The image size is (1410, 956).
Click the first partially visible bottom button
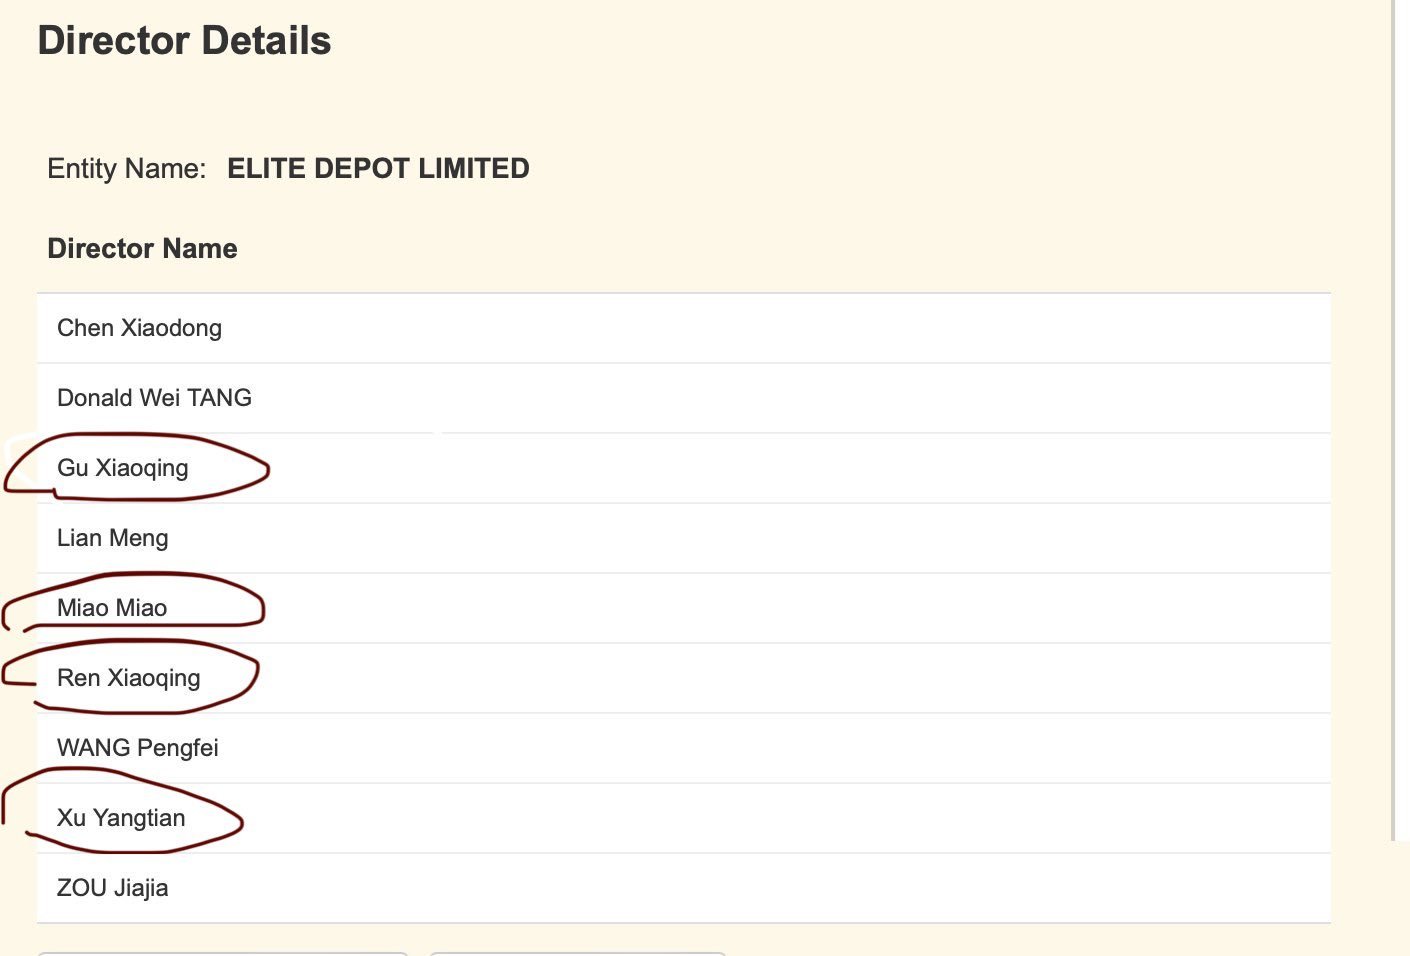223,954
